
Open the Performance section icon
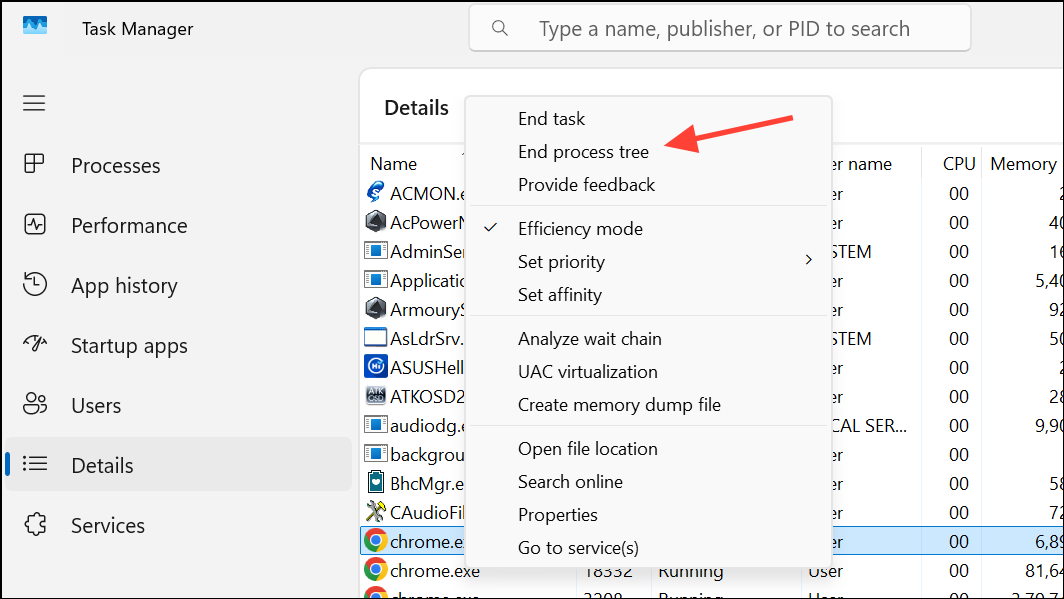35,225
